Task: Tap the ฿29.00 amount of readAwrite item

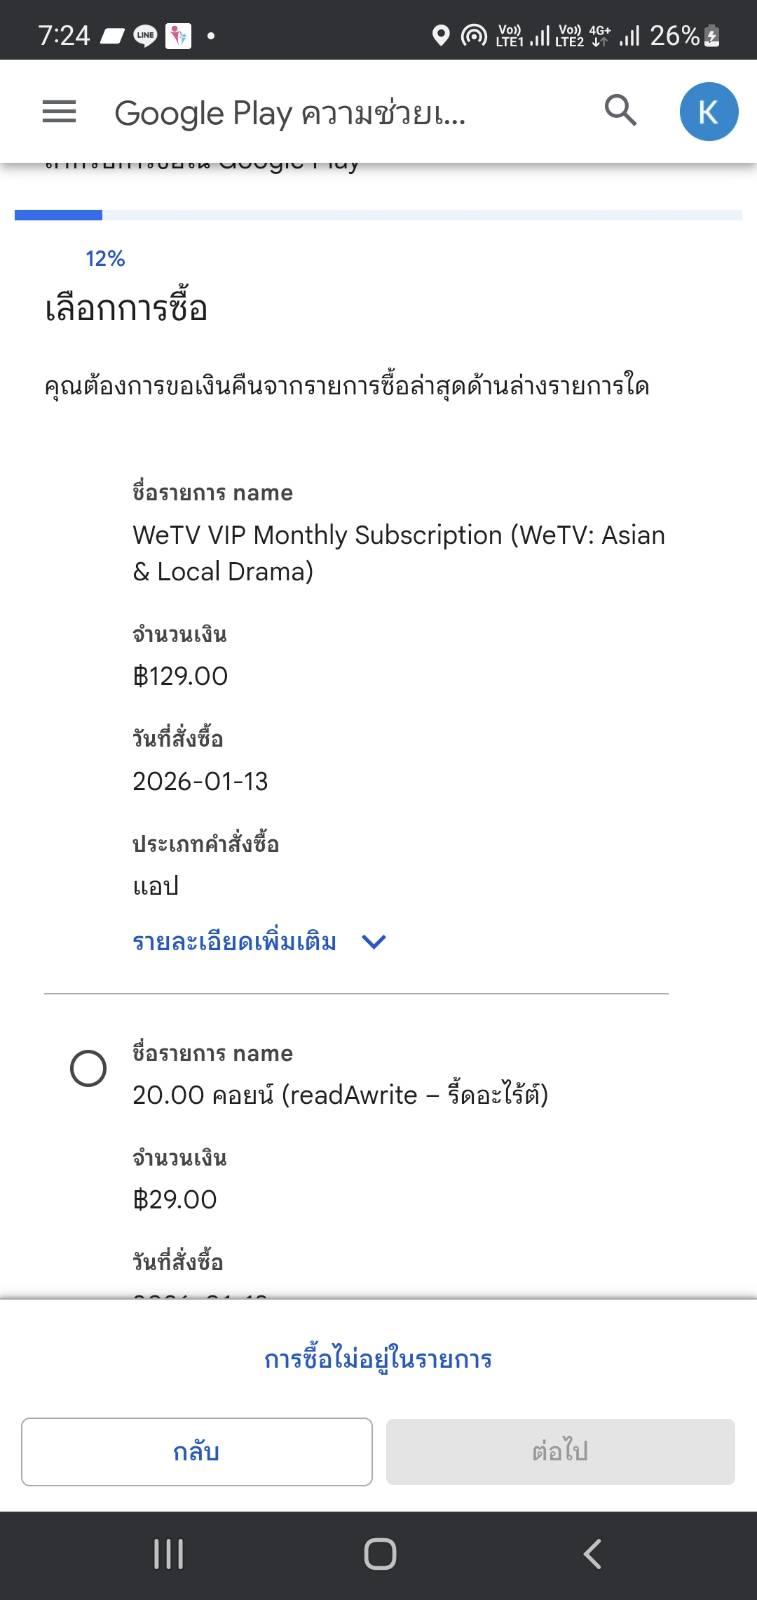Action: (175, 1199)
